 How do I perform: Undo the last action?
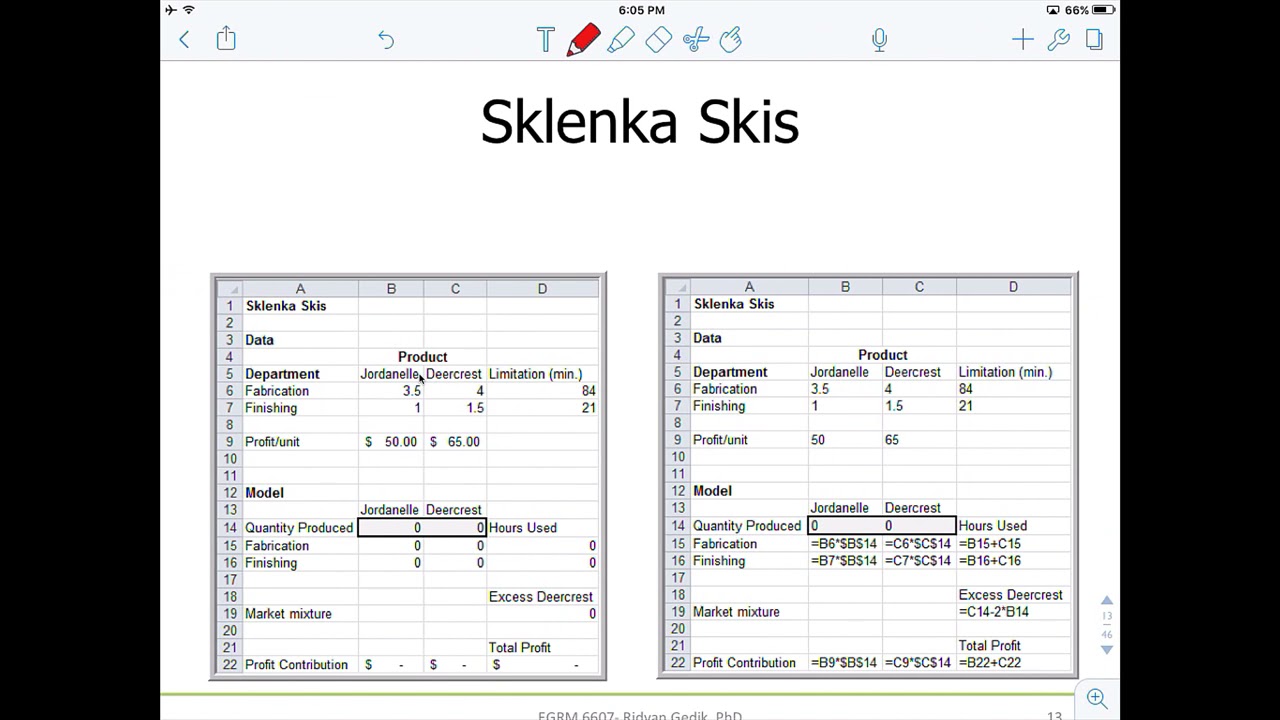386,40
